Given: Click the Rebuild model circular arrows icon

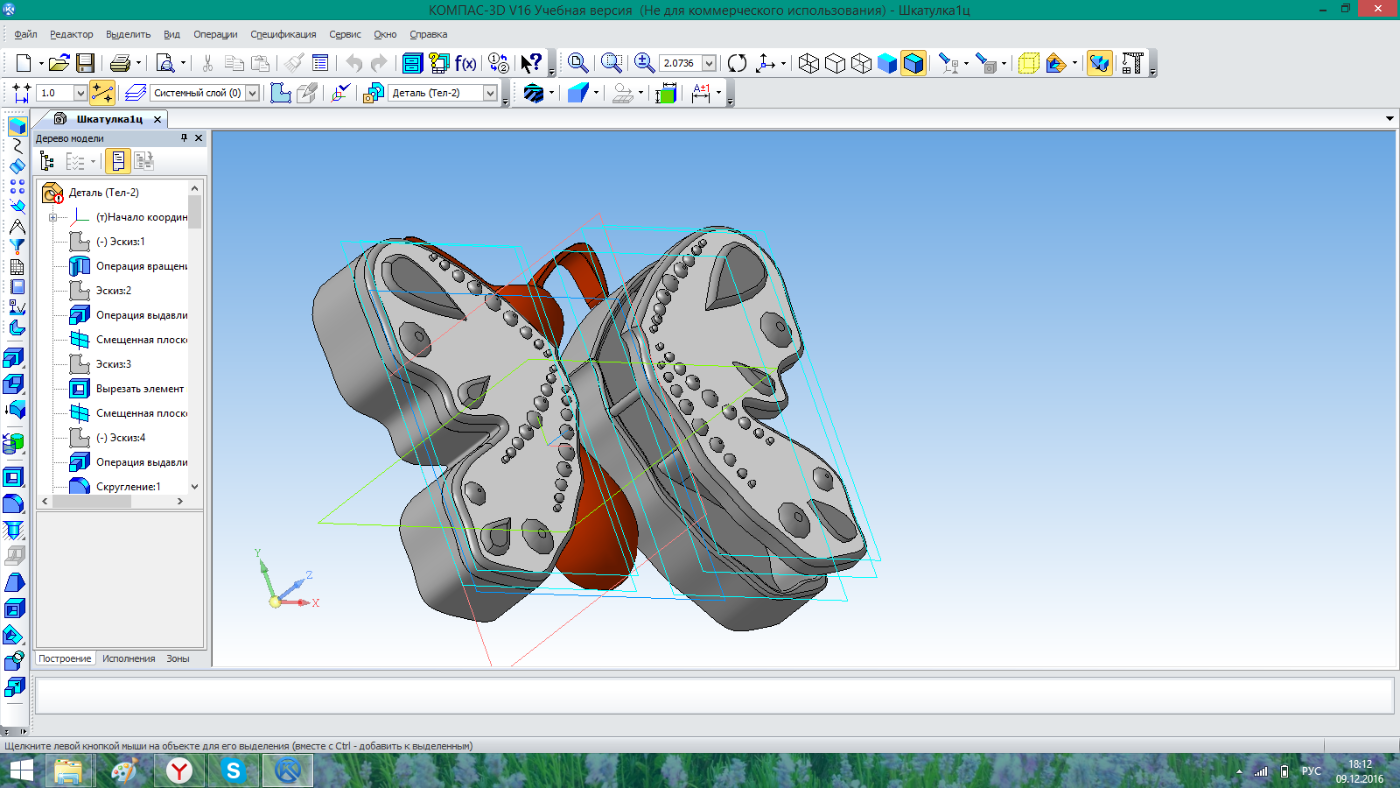Looking at the screenshot, I should pos(737,63).
